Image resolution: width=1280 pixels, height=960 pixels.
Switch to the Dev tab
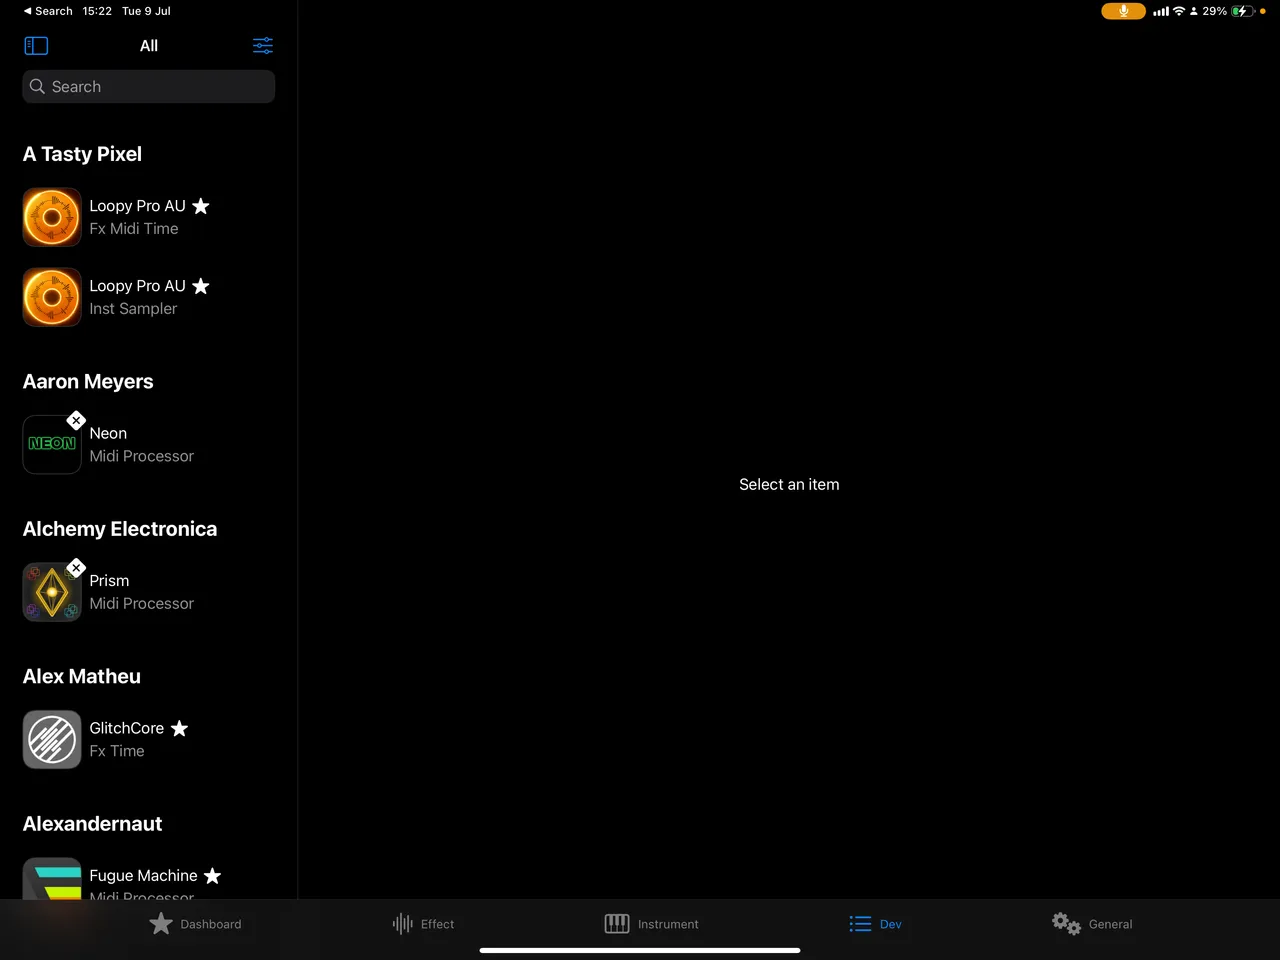[x=876, y=924]
